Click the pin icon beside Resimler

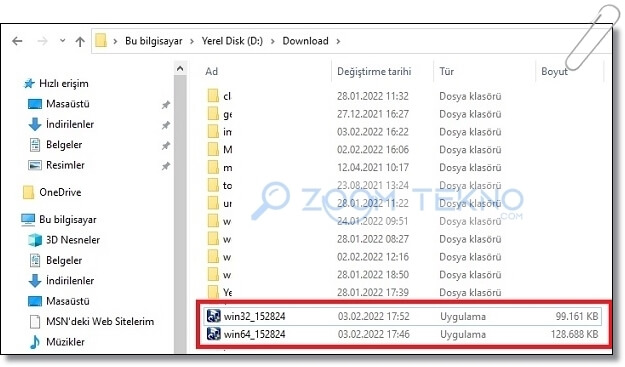(x=165, y=166)
